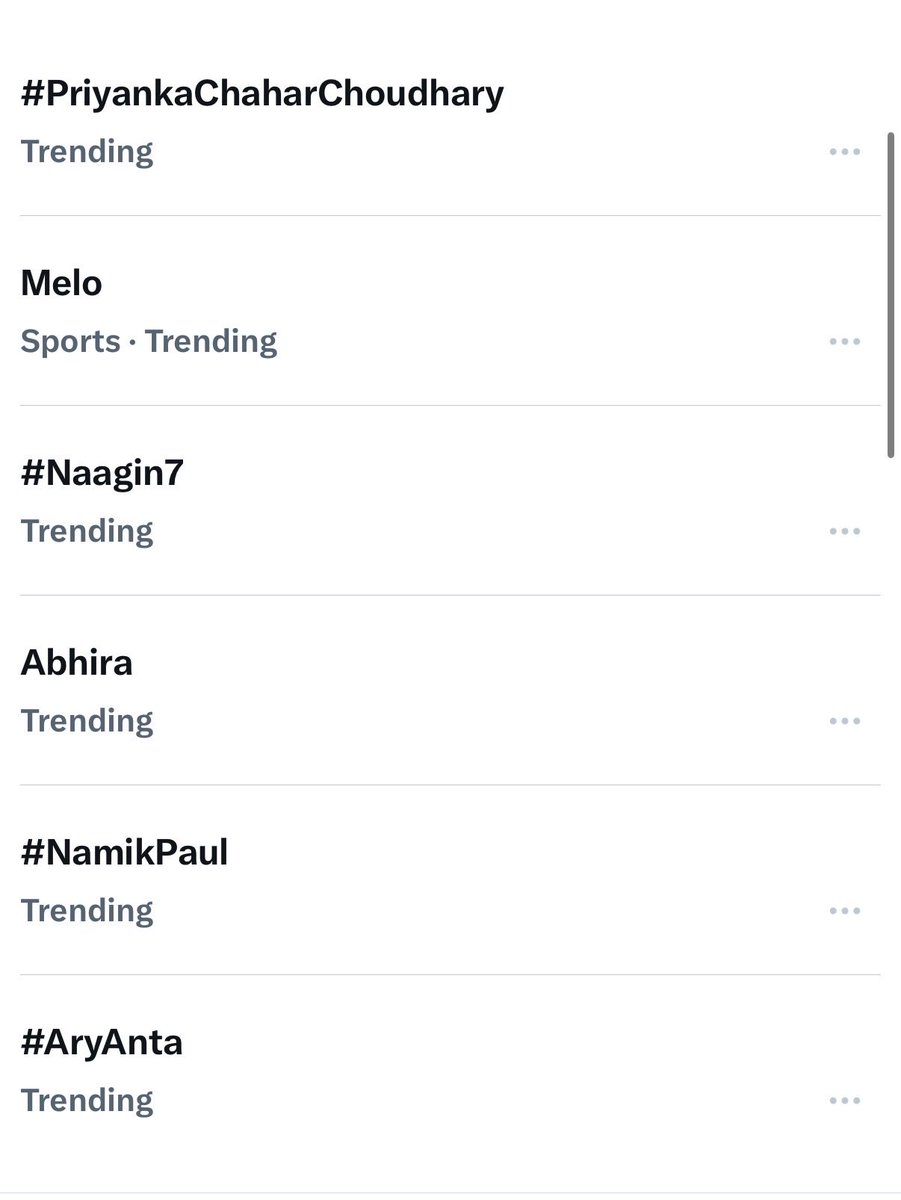
Task: Open the Melo trending topic
Action: [x=61, y=284]
